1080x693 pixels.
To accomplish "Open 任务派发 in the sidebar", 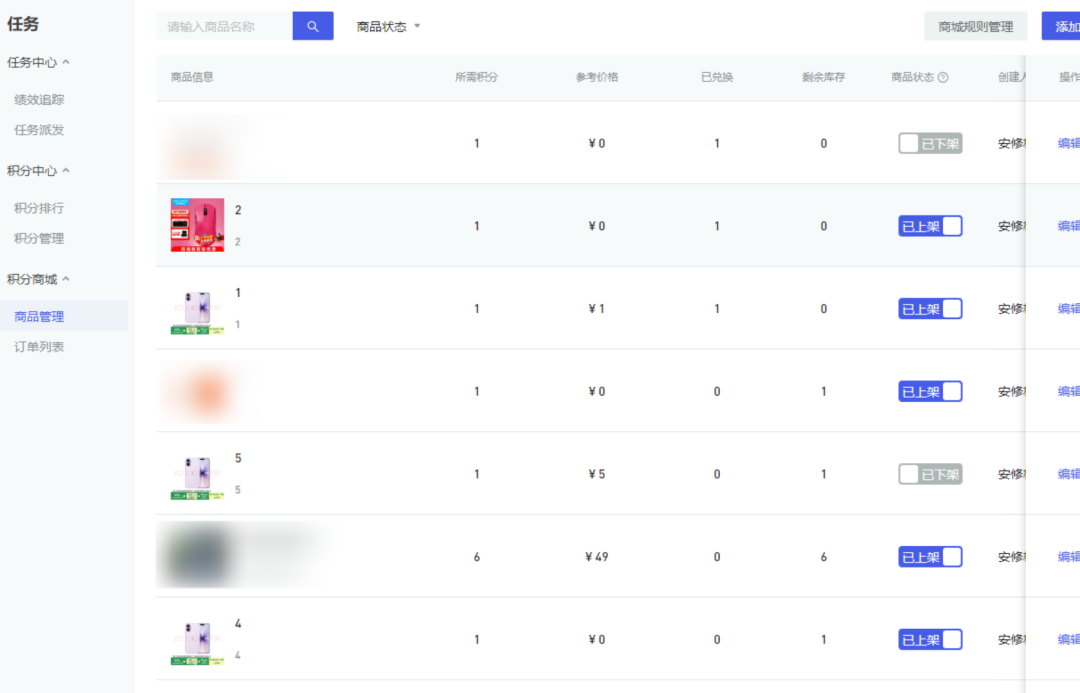I will coord(39,130).
